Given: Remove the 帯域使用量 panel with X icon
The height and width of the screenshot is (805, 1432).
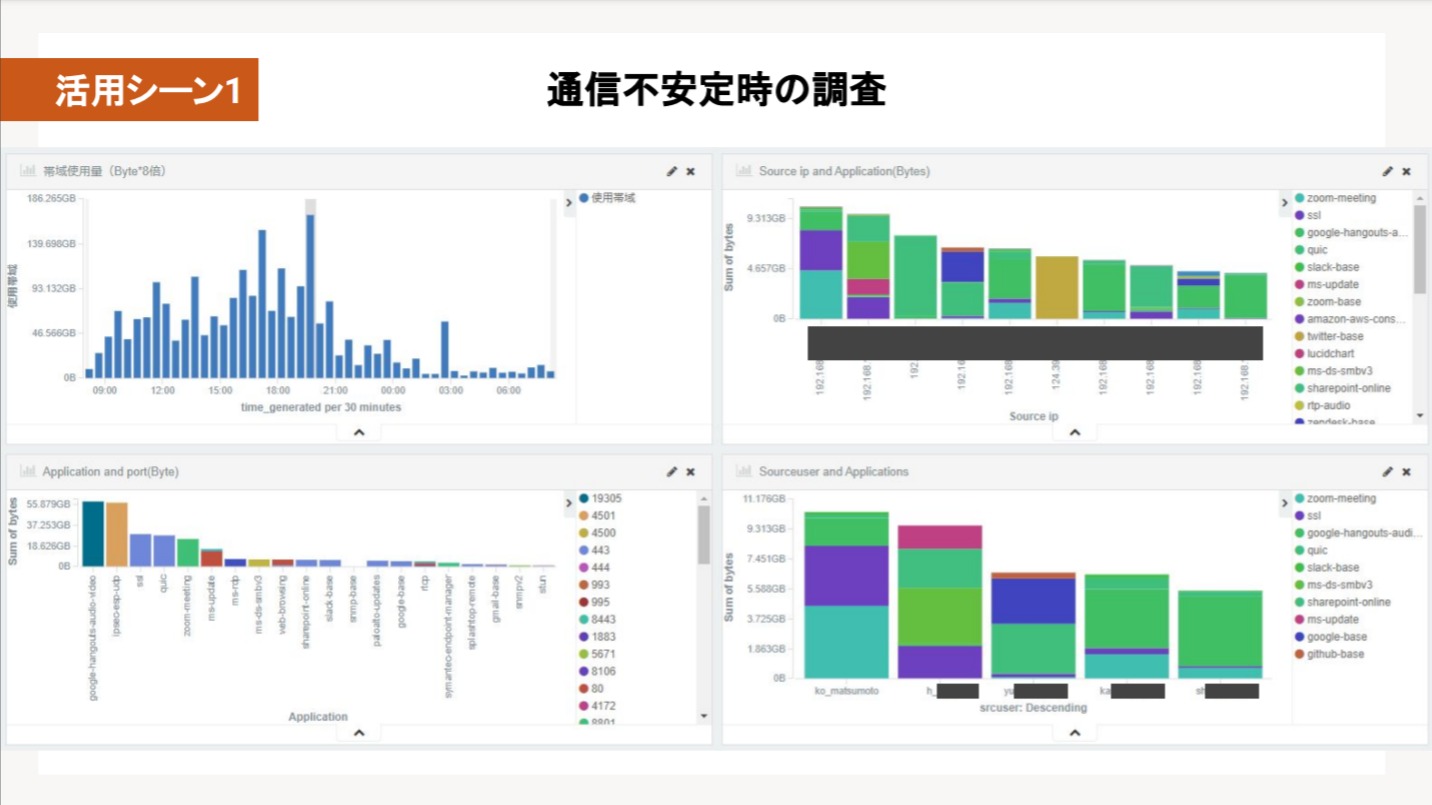Looking at the screenshot, I should tap(690, 172).
